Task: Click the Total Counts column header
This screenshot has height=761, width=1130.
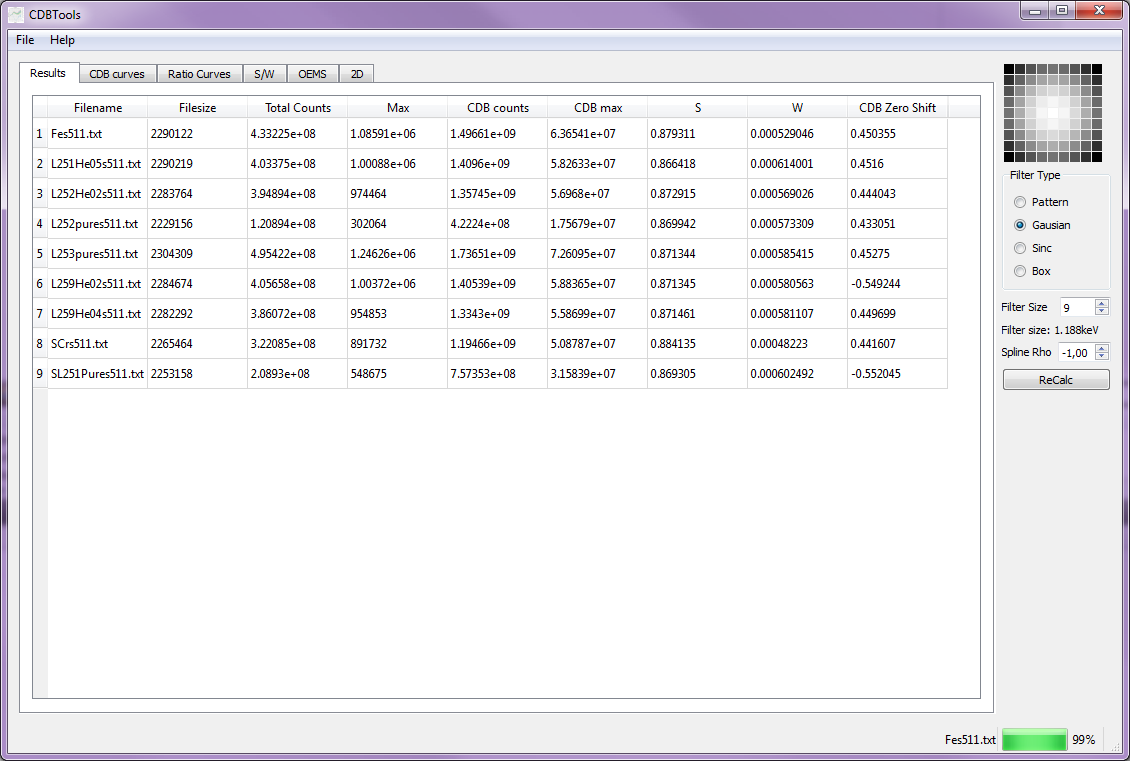Action: 298,107
